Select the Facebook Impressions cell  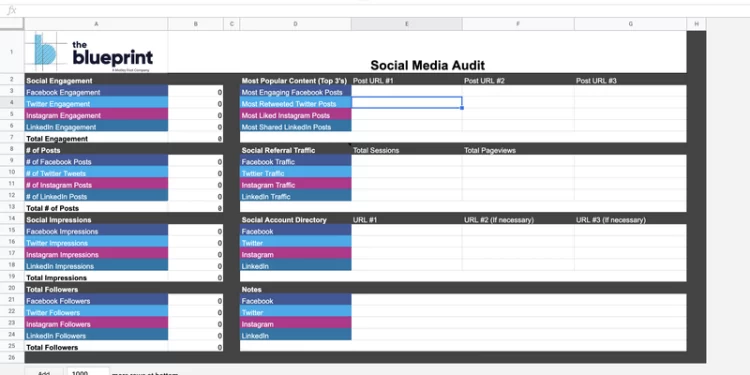click(x=96, y=231)
